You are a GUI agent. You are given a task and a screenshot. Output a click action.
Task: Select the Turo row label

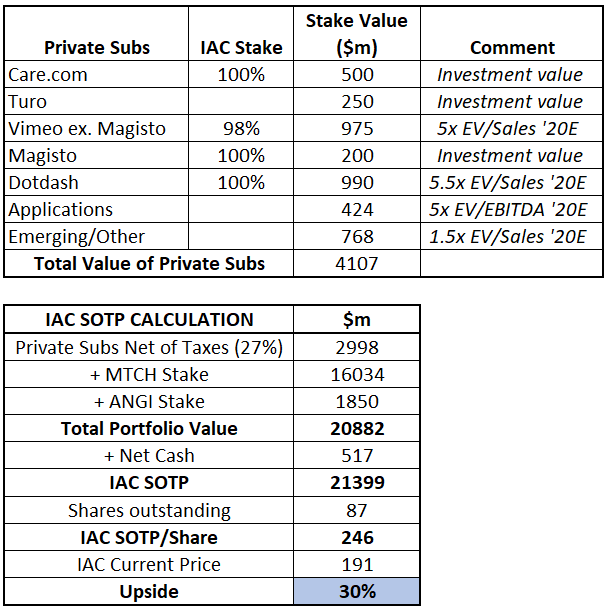coord(27,101)
